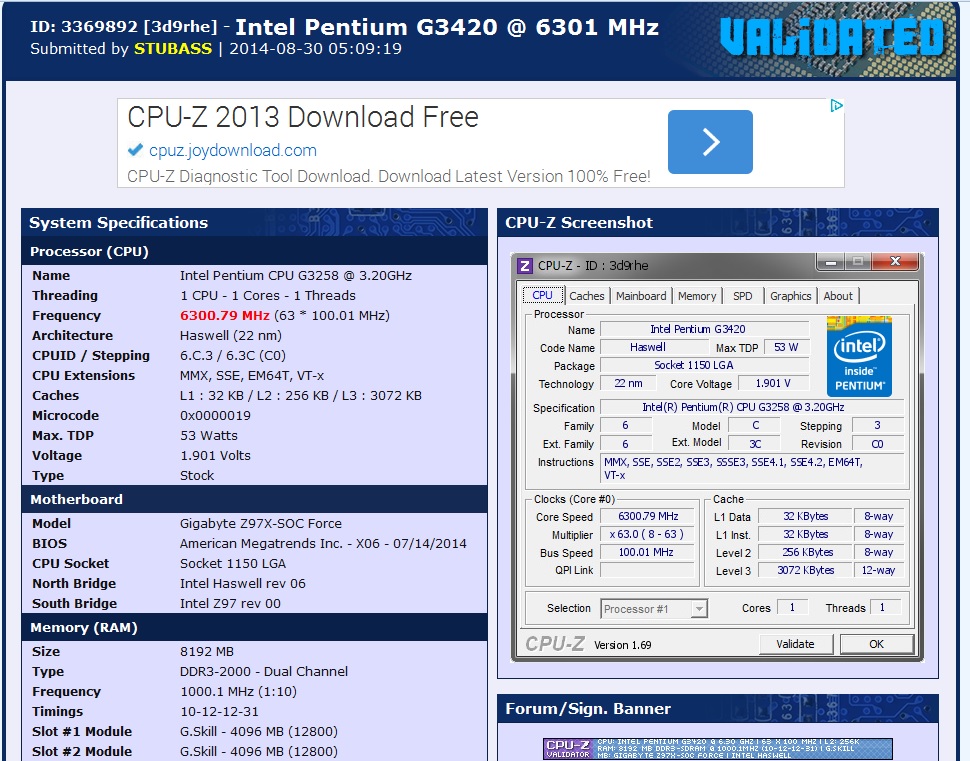Screen dimensions: 970x761
Task: Open the Graphics tab
Action: (x=791, y=296)
